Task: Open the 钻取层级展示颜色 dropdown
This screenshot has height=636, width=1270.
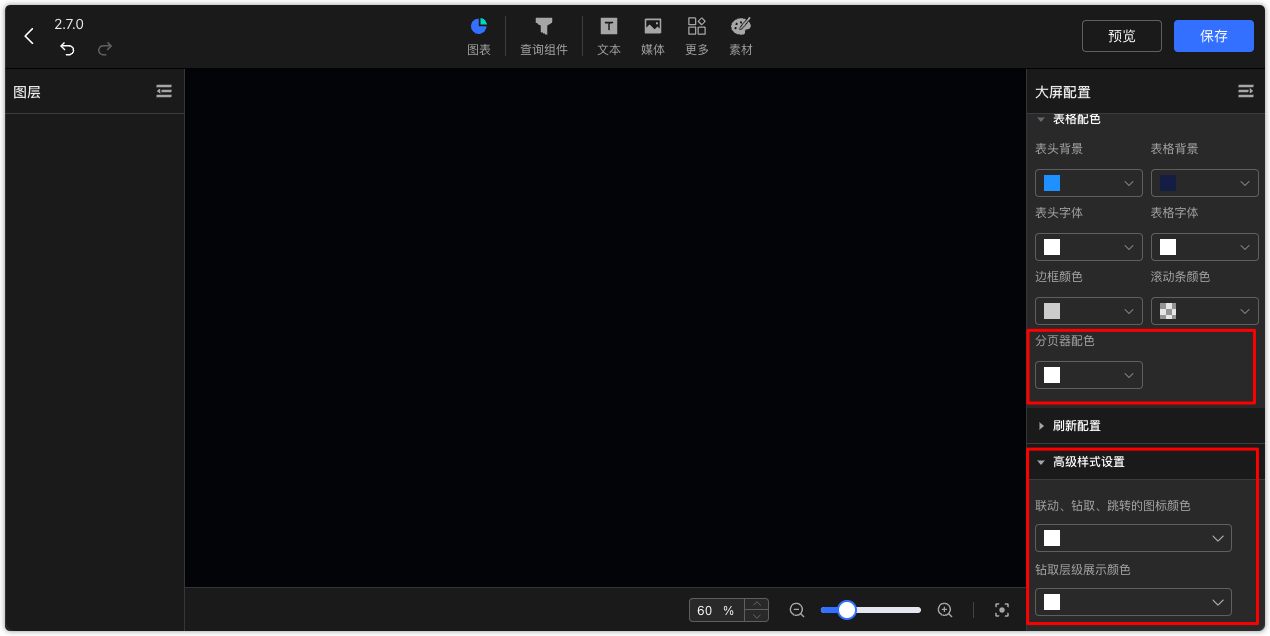Action: 1133,602
